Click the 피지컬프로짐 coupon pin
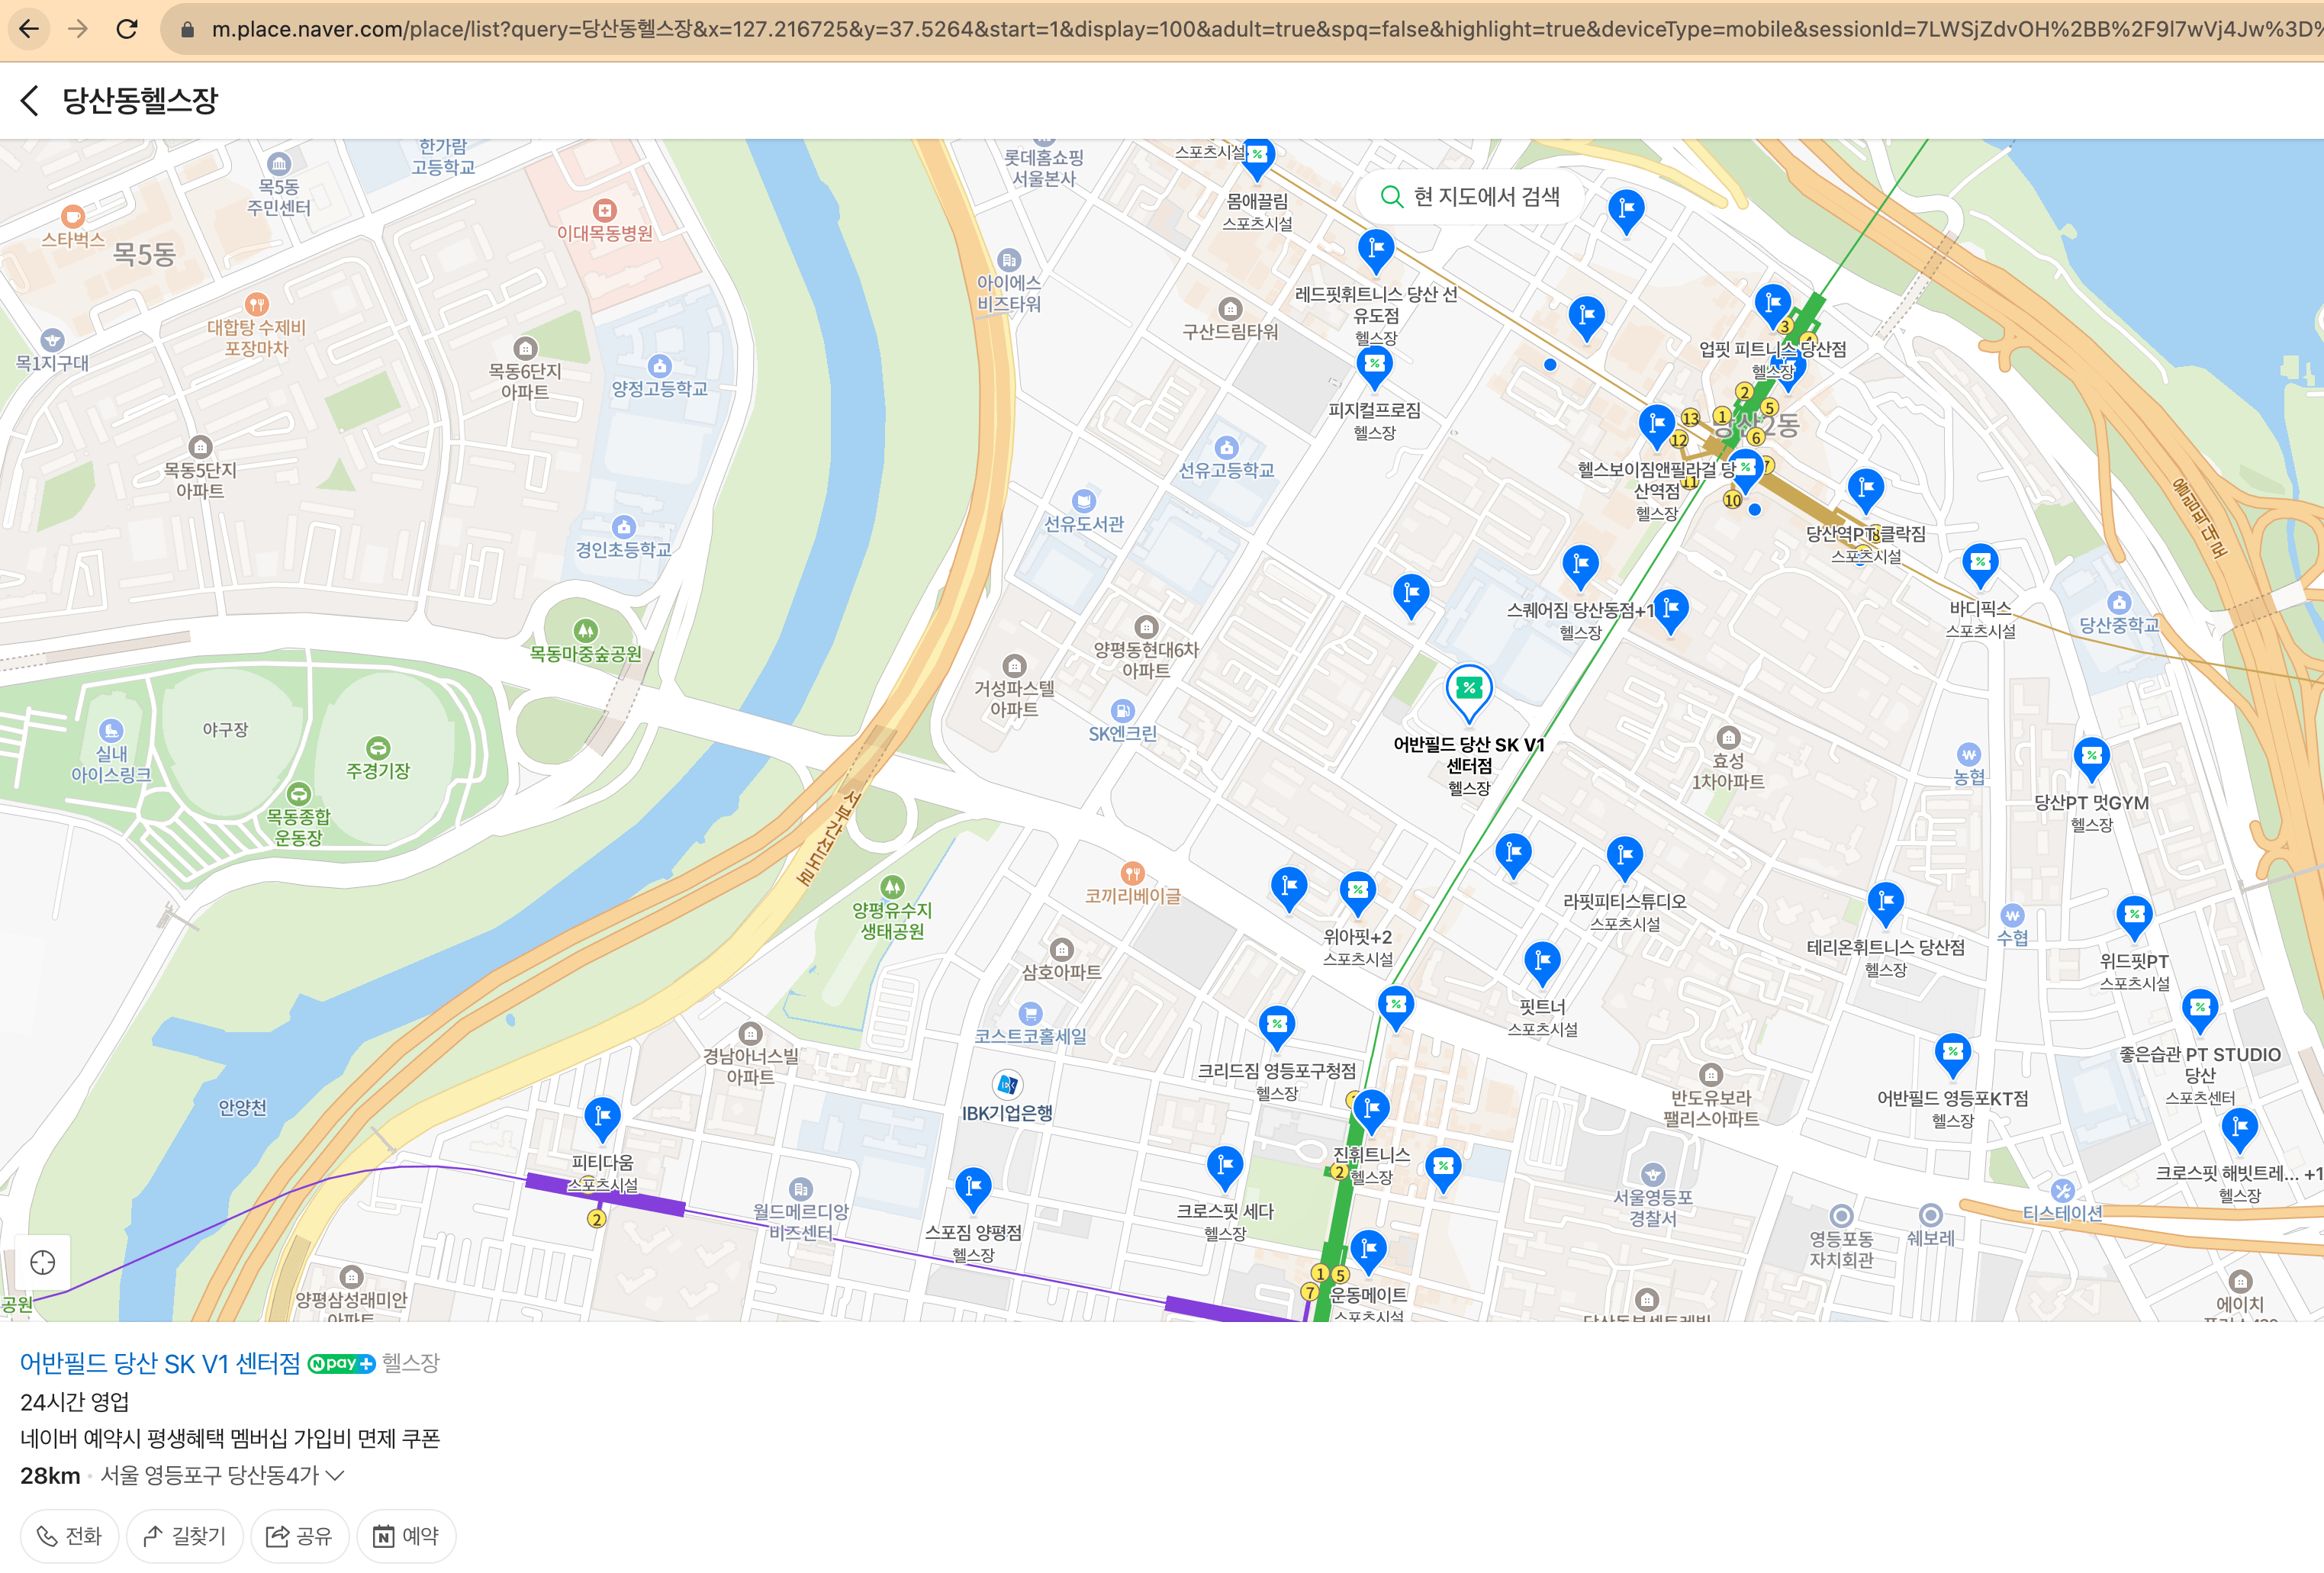 [1374, 368]
